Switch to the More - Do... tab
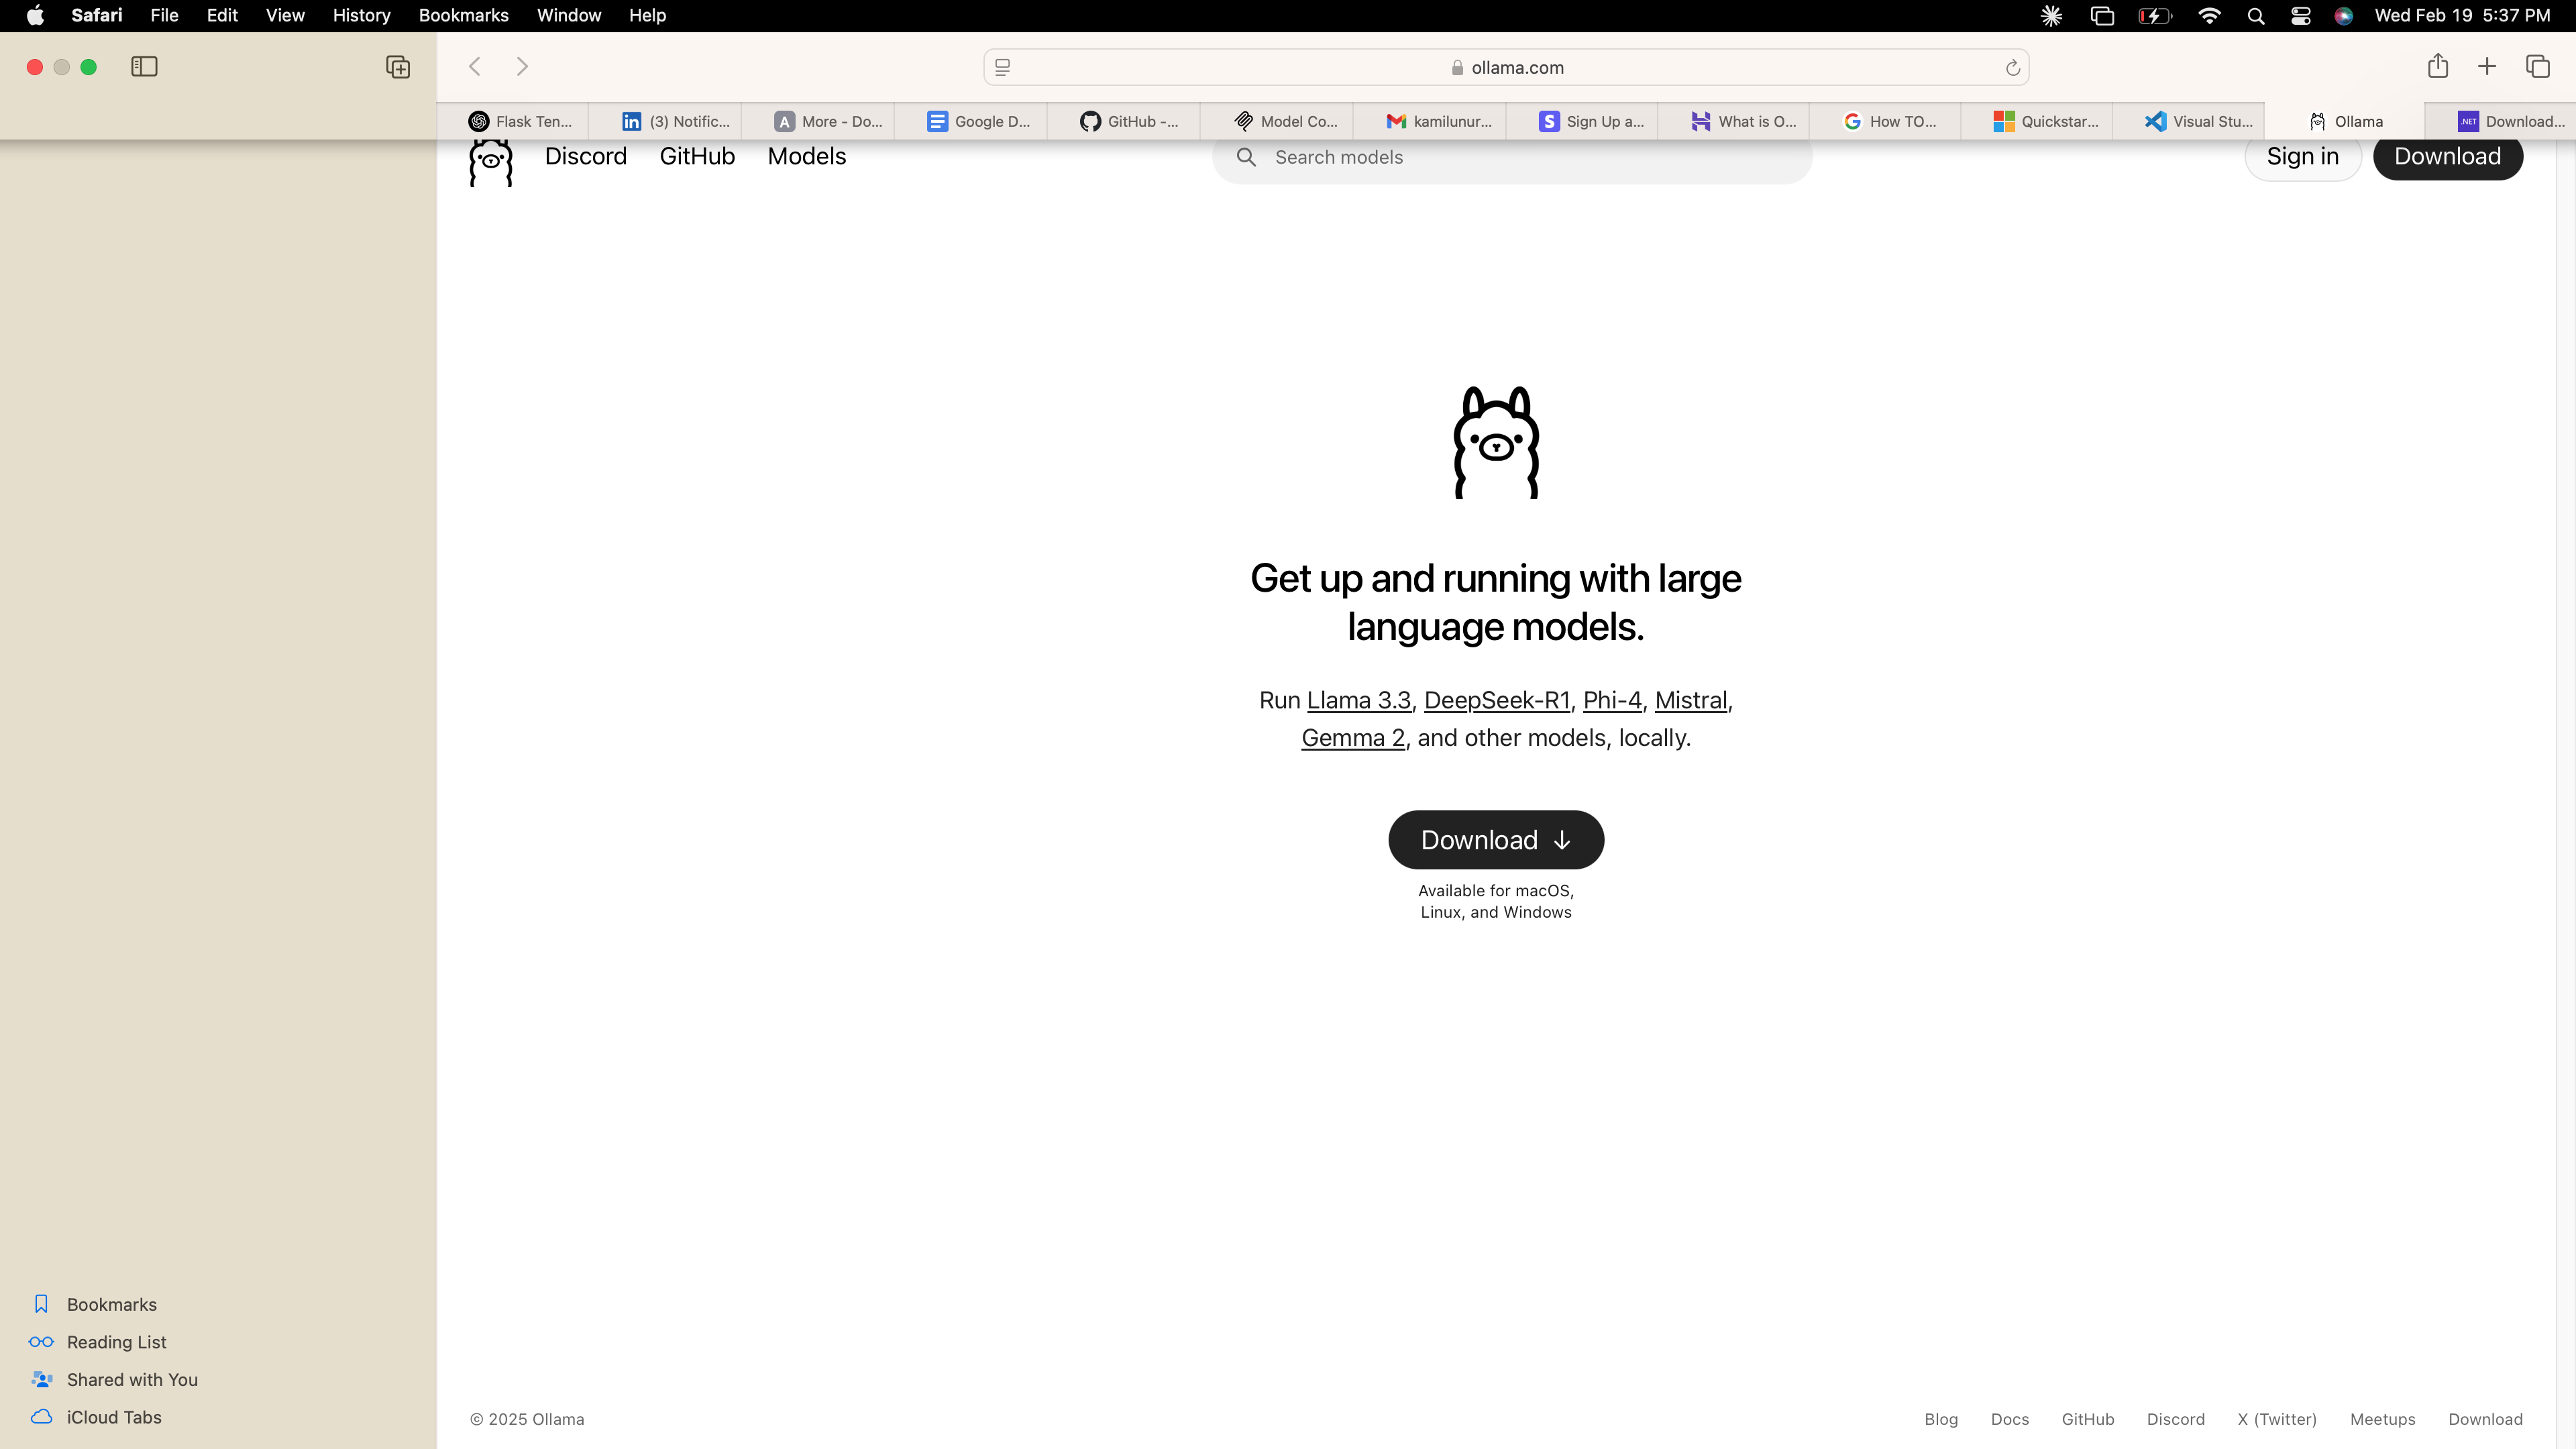The image size is (2576, 1449). (x=818, y=121)
